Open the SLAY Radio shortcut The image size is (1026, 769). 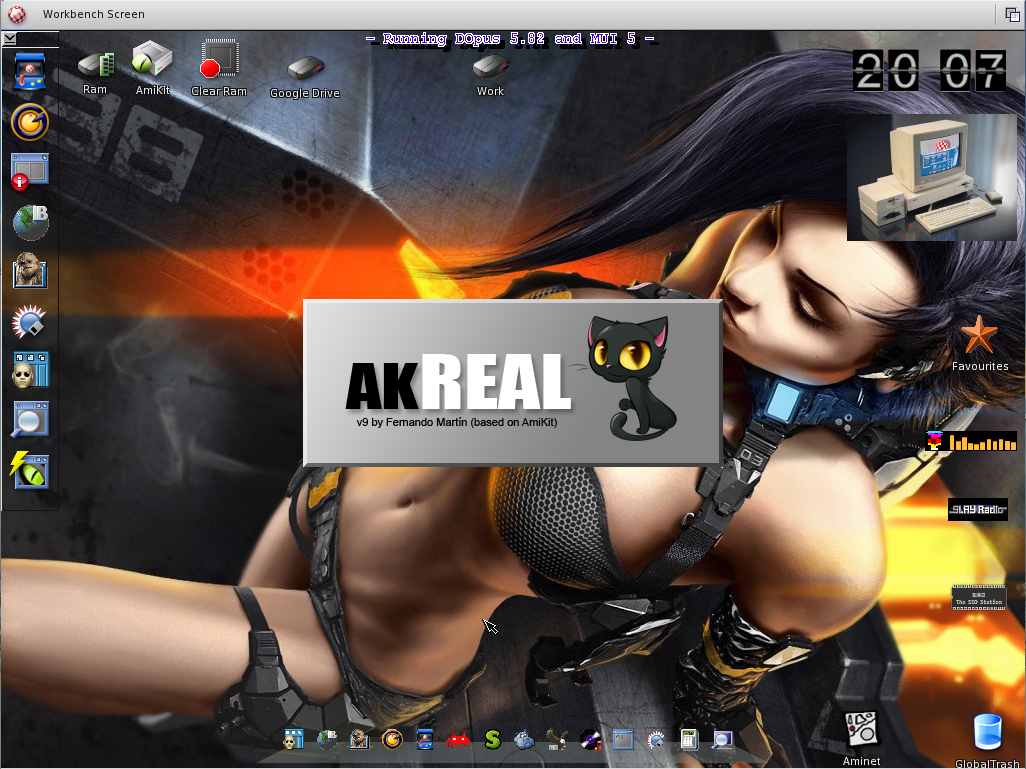978,509
